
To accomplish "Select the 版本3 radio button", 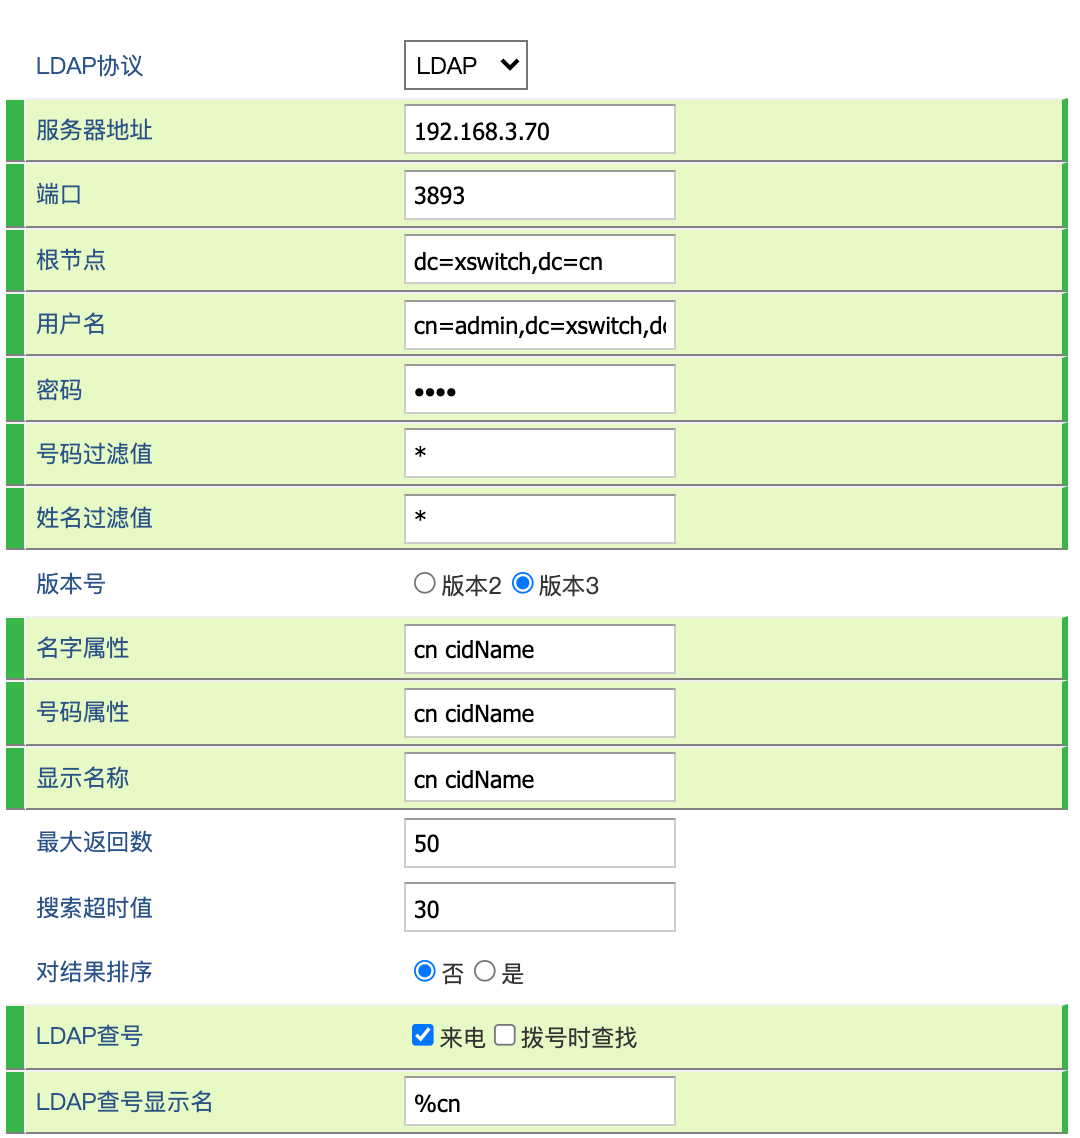I will 523,584.
